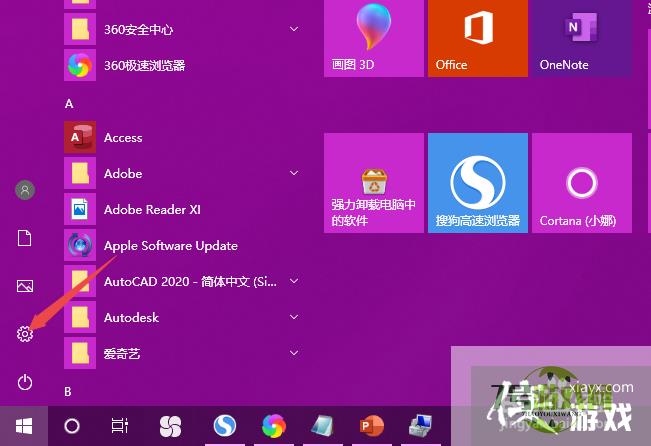
Task: Launch Sogou browser from taskbar
Action: (225, 426)
